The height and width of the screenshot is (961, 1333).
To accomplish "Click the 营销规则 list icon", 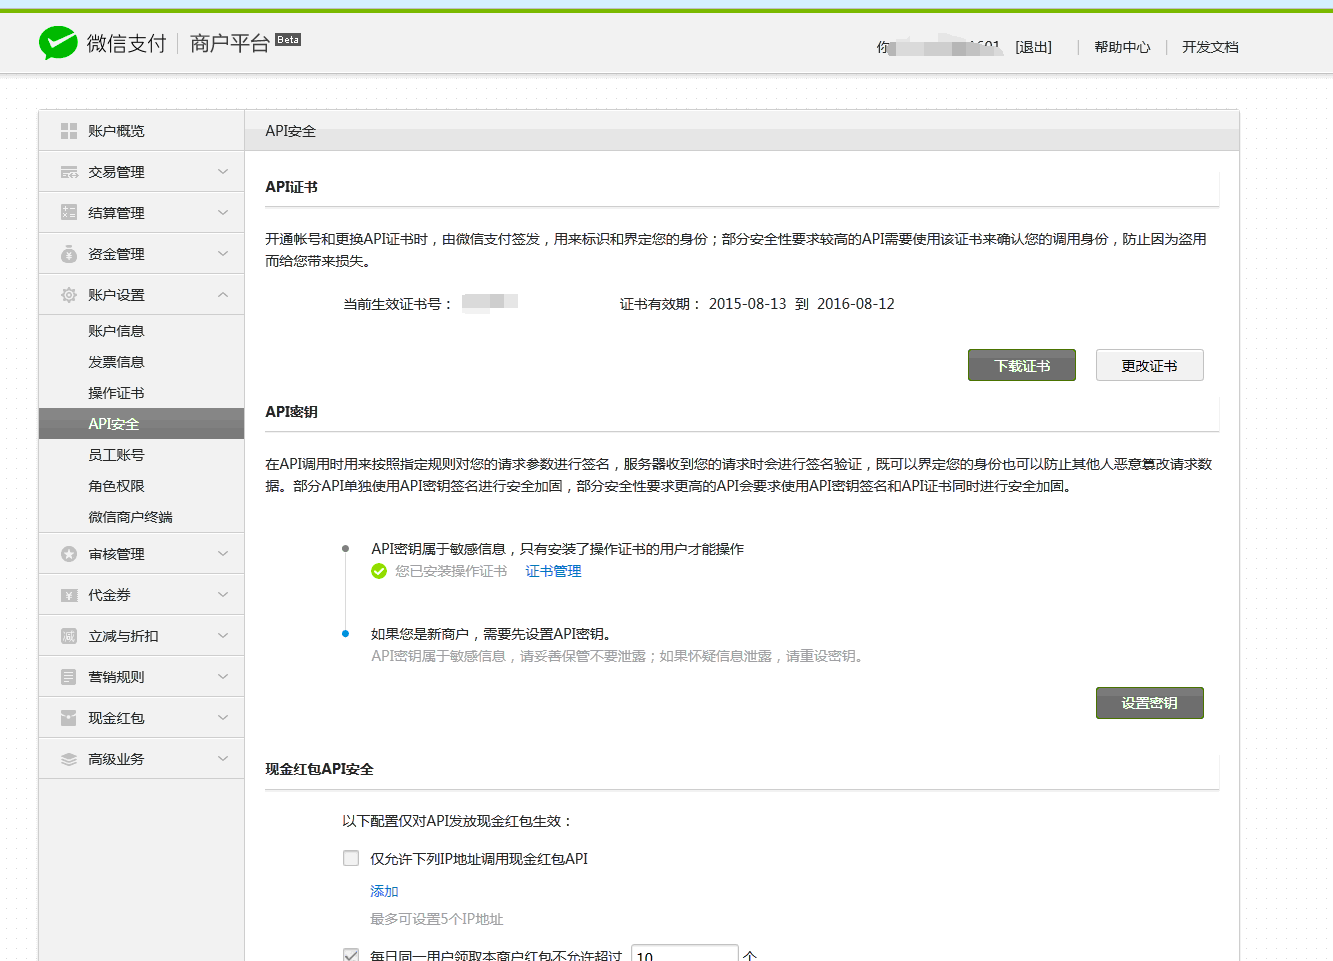I will 69,677.
